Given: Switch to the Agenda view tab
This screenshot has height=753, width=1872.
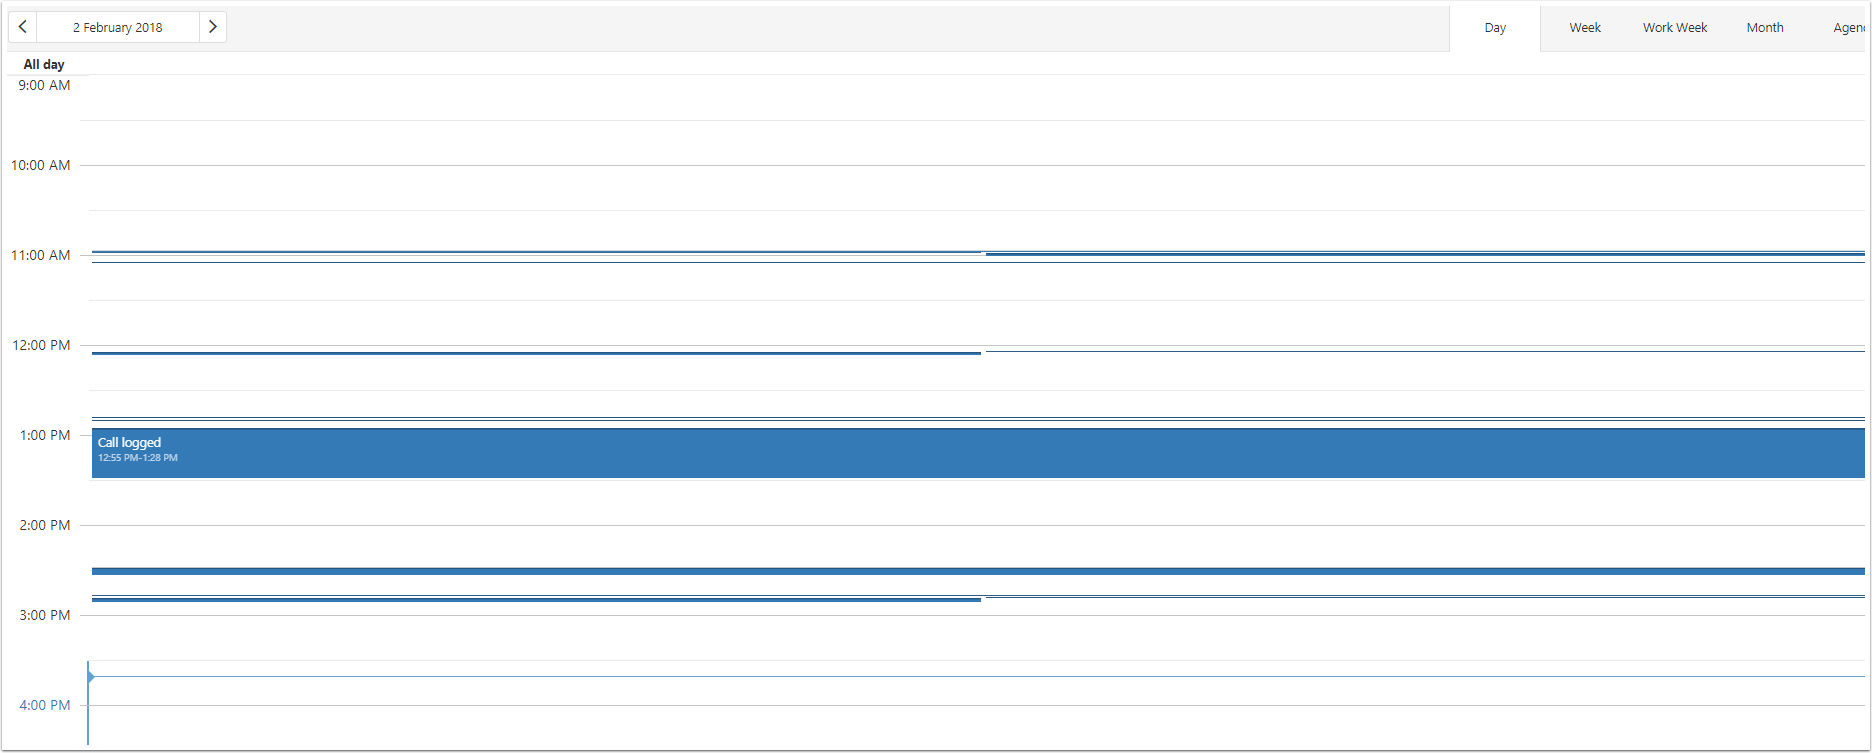Looking at the screenshot, I should pos(1848,28).
